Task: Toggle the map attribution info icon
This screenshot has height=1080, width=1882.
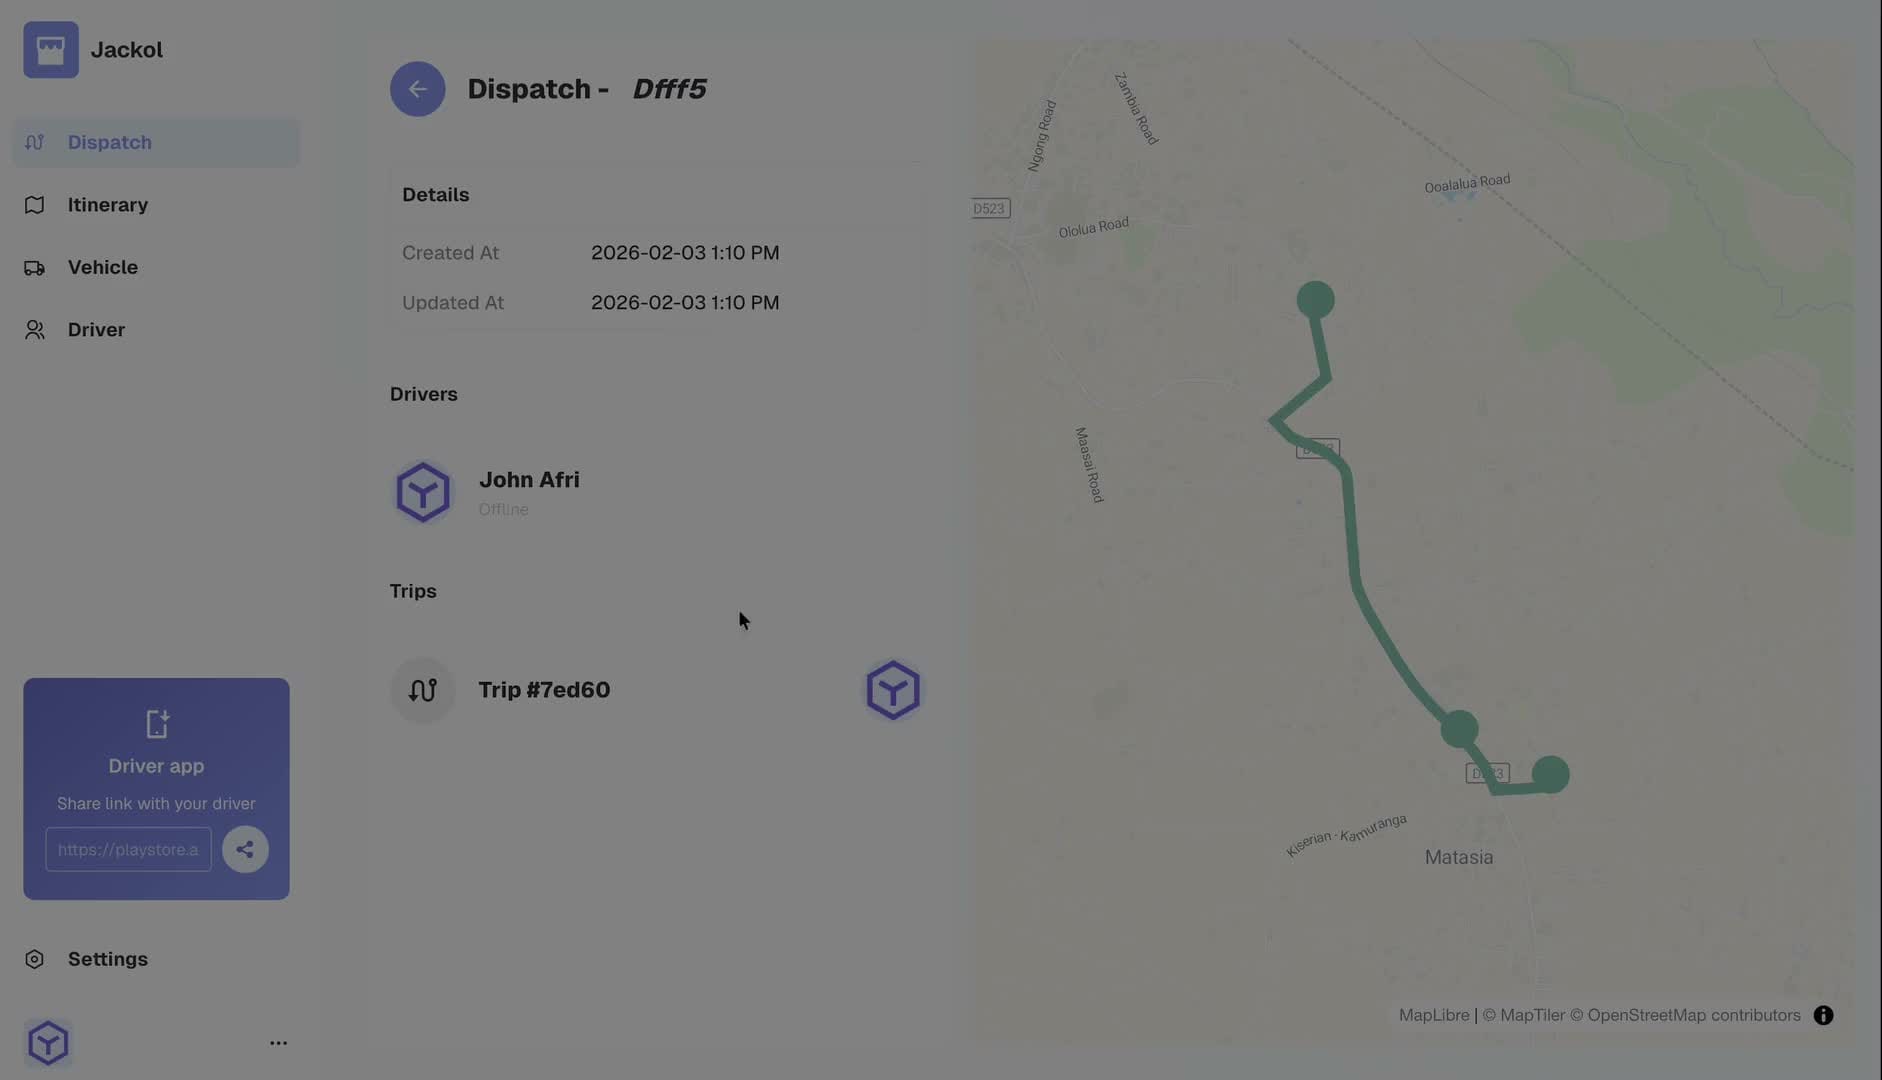Action: (1823, 1015)
